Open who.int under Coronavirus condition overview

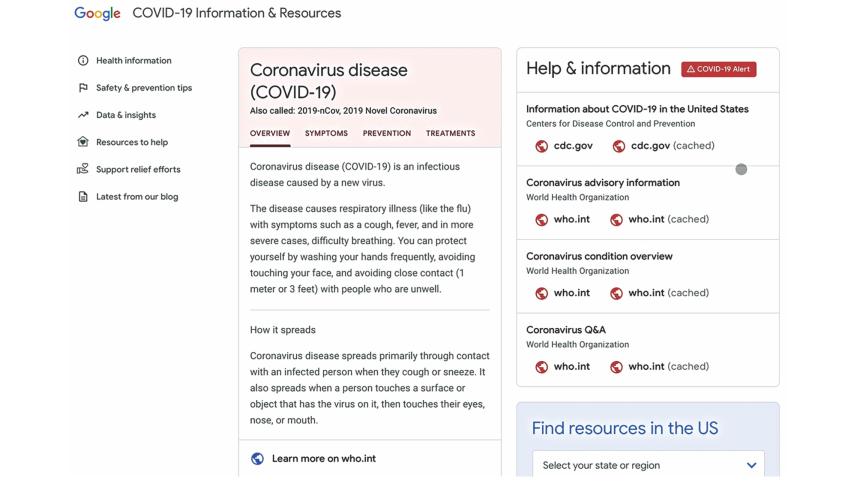click(x=571, y=293)
